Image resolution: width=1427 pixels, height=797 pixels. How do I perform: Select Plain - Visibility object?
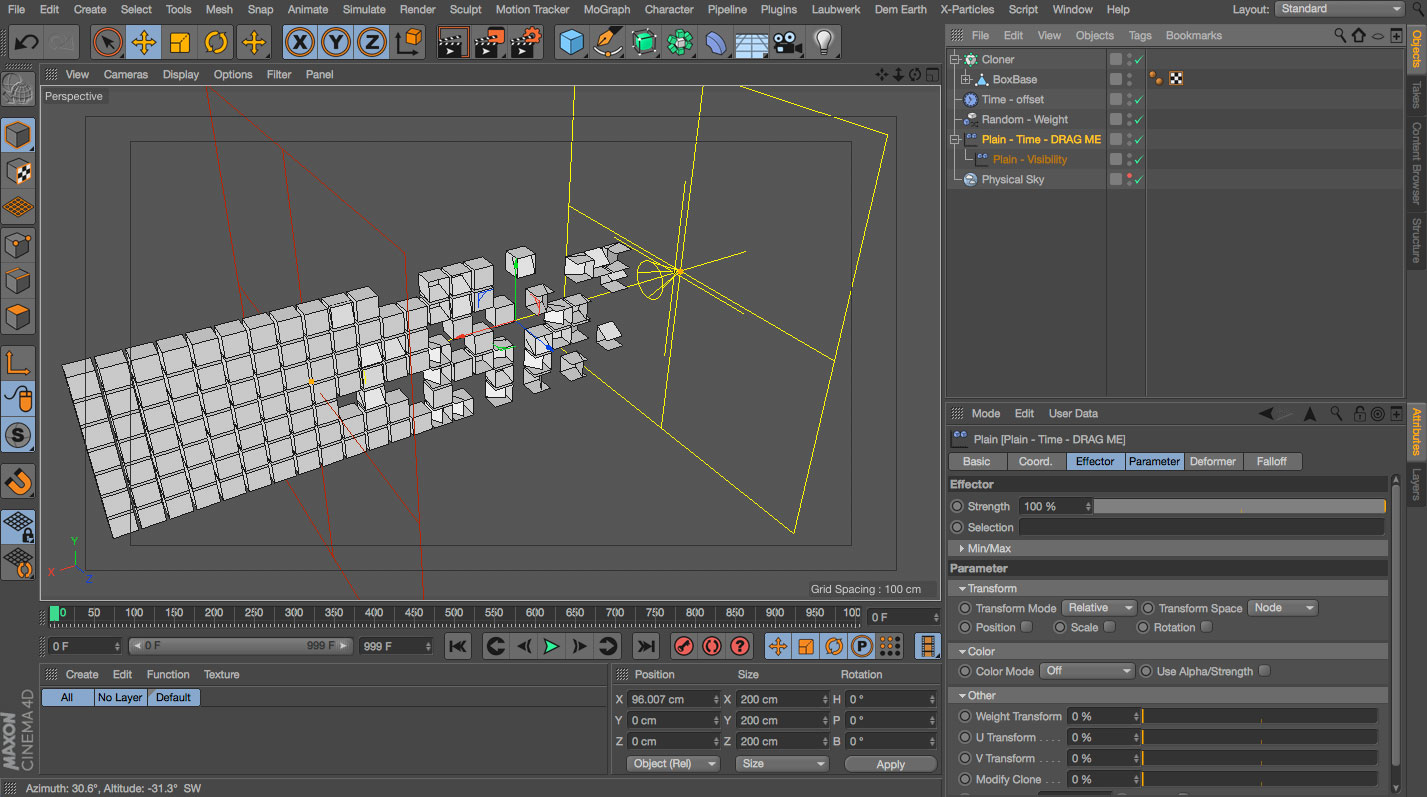coord(1029,159)
